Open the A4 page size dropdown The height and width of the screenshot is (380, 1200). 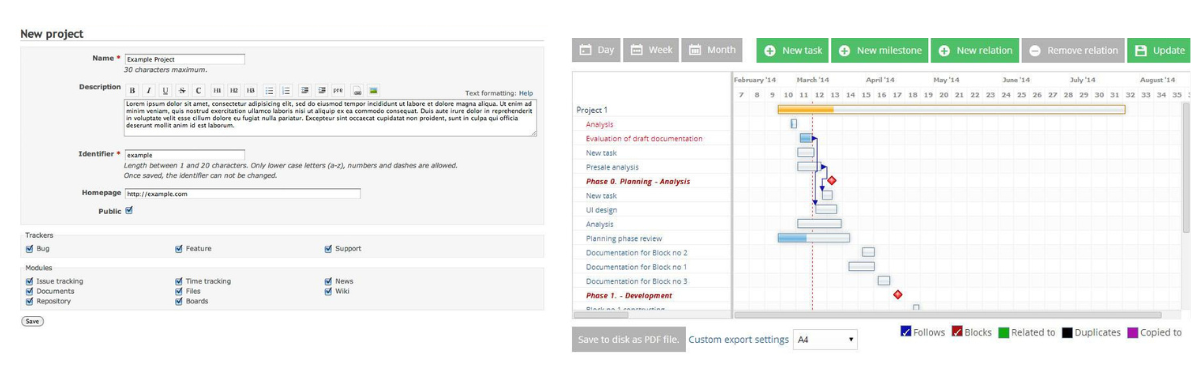(825, 340)
